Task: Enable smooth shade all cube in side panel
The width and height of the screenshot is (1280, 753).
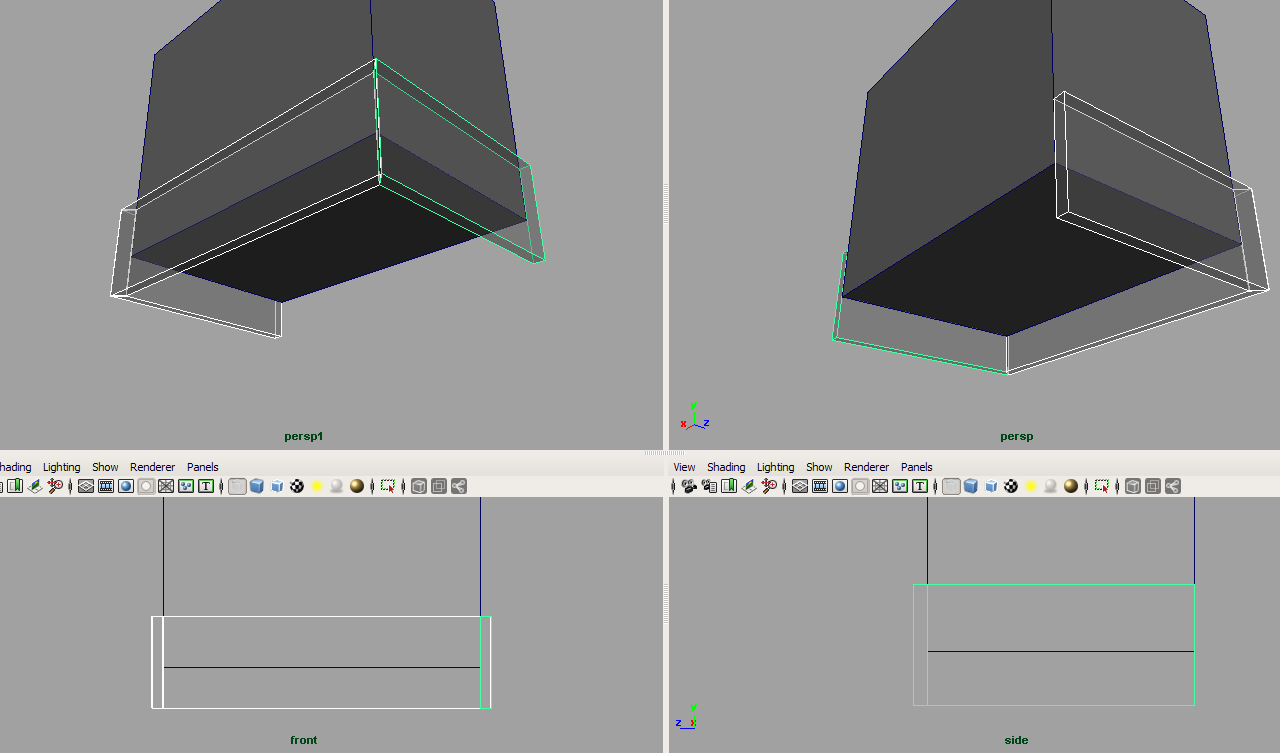Action: tap(971, 486)
